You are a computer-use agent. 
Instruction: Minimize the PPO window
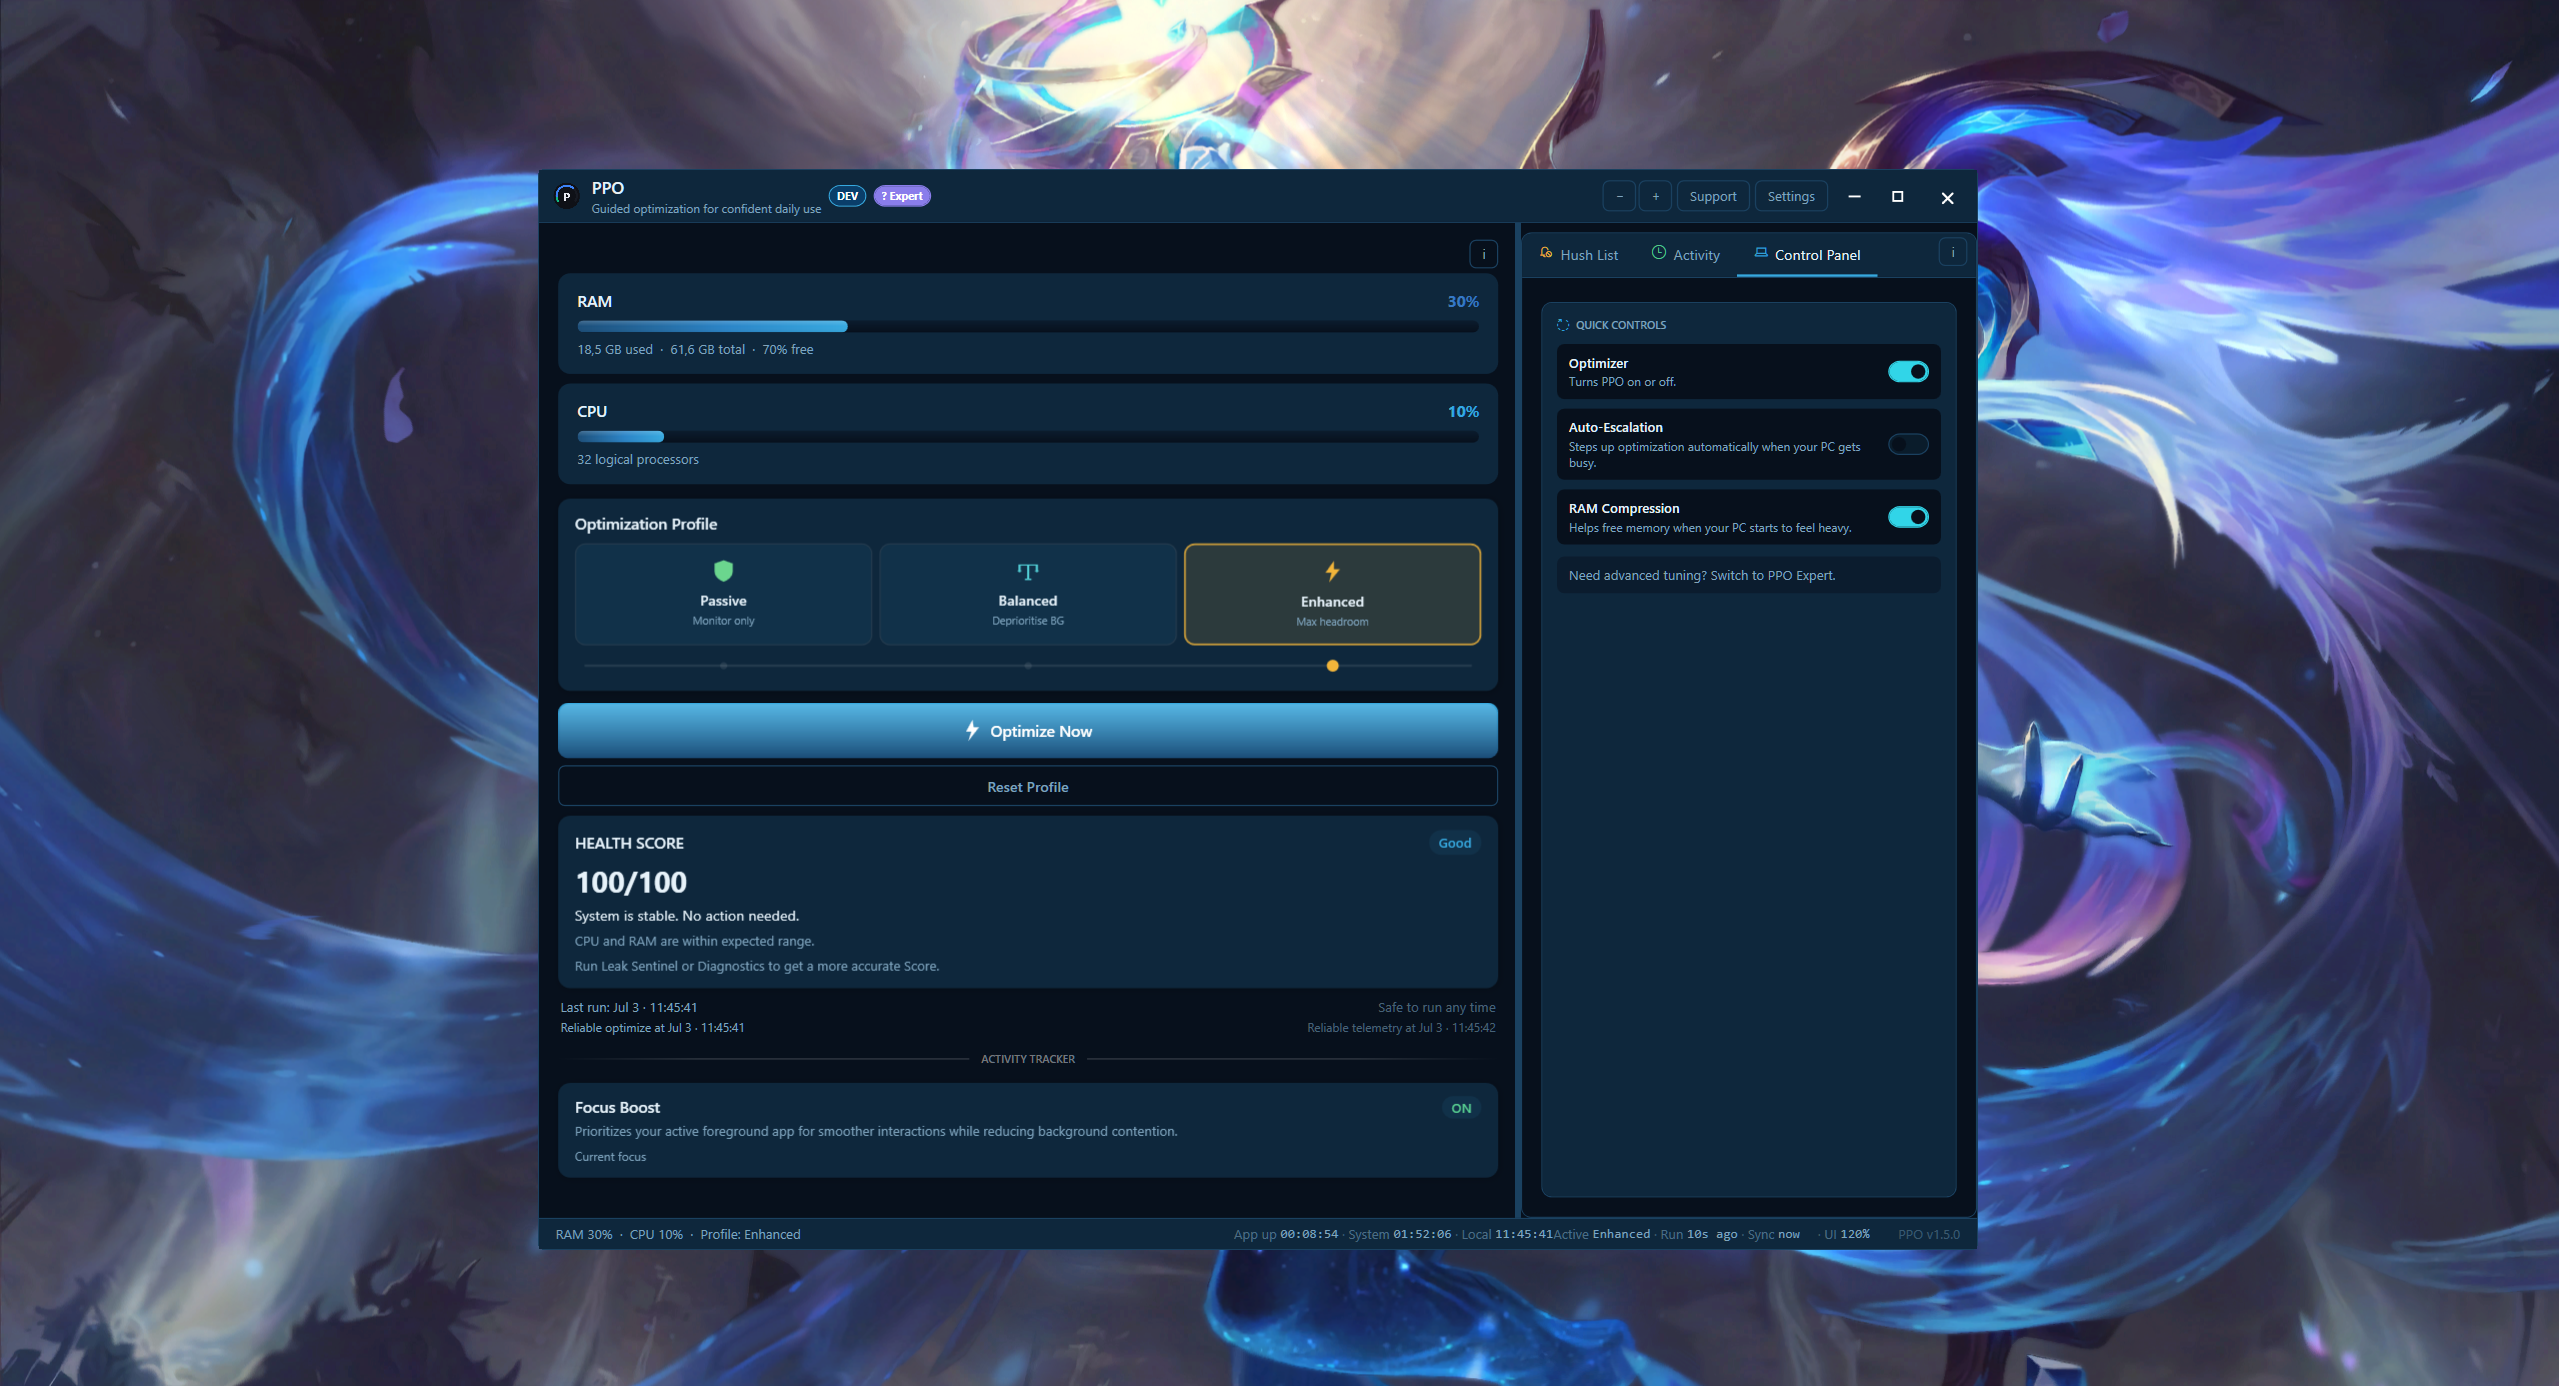(x=1854, y=197)
